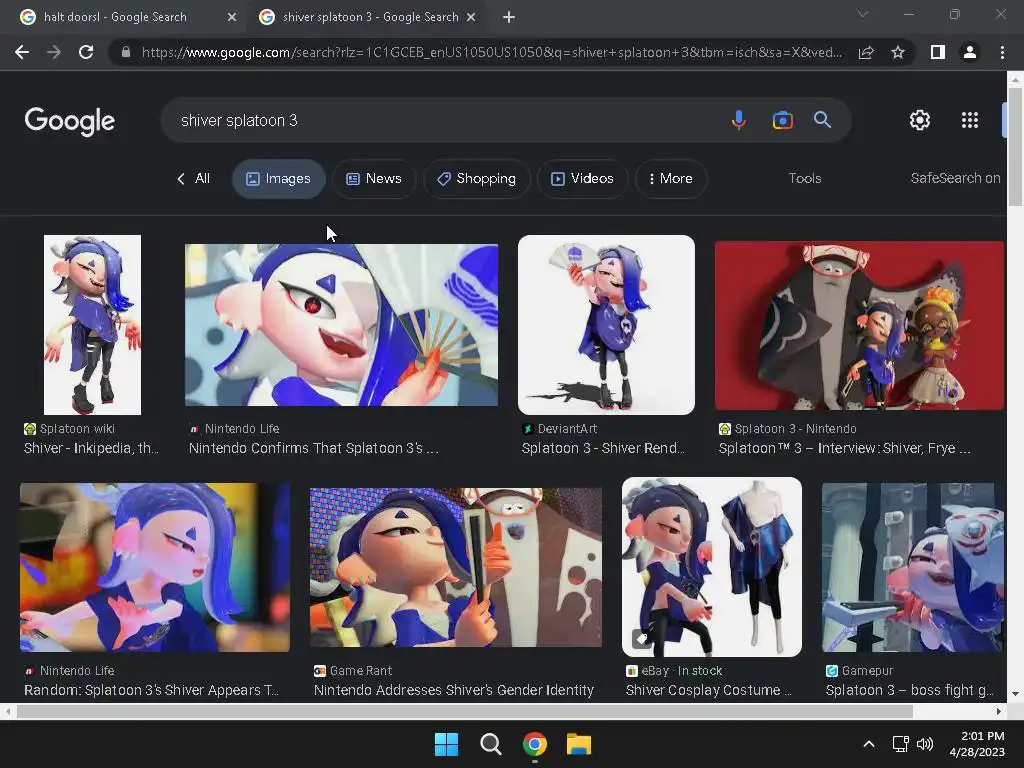Click 'Nintendo Addresses Shiver's Gender Identity' title
Viewport: 1024px width, 768px height.
click(x=454, y=690)
